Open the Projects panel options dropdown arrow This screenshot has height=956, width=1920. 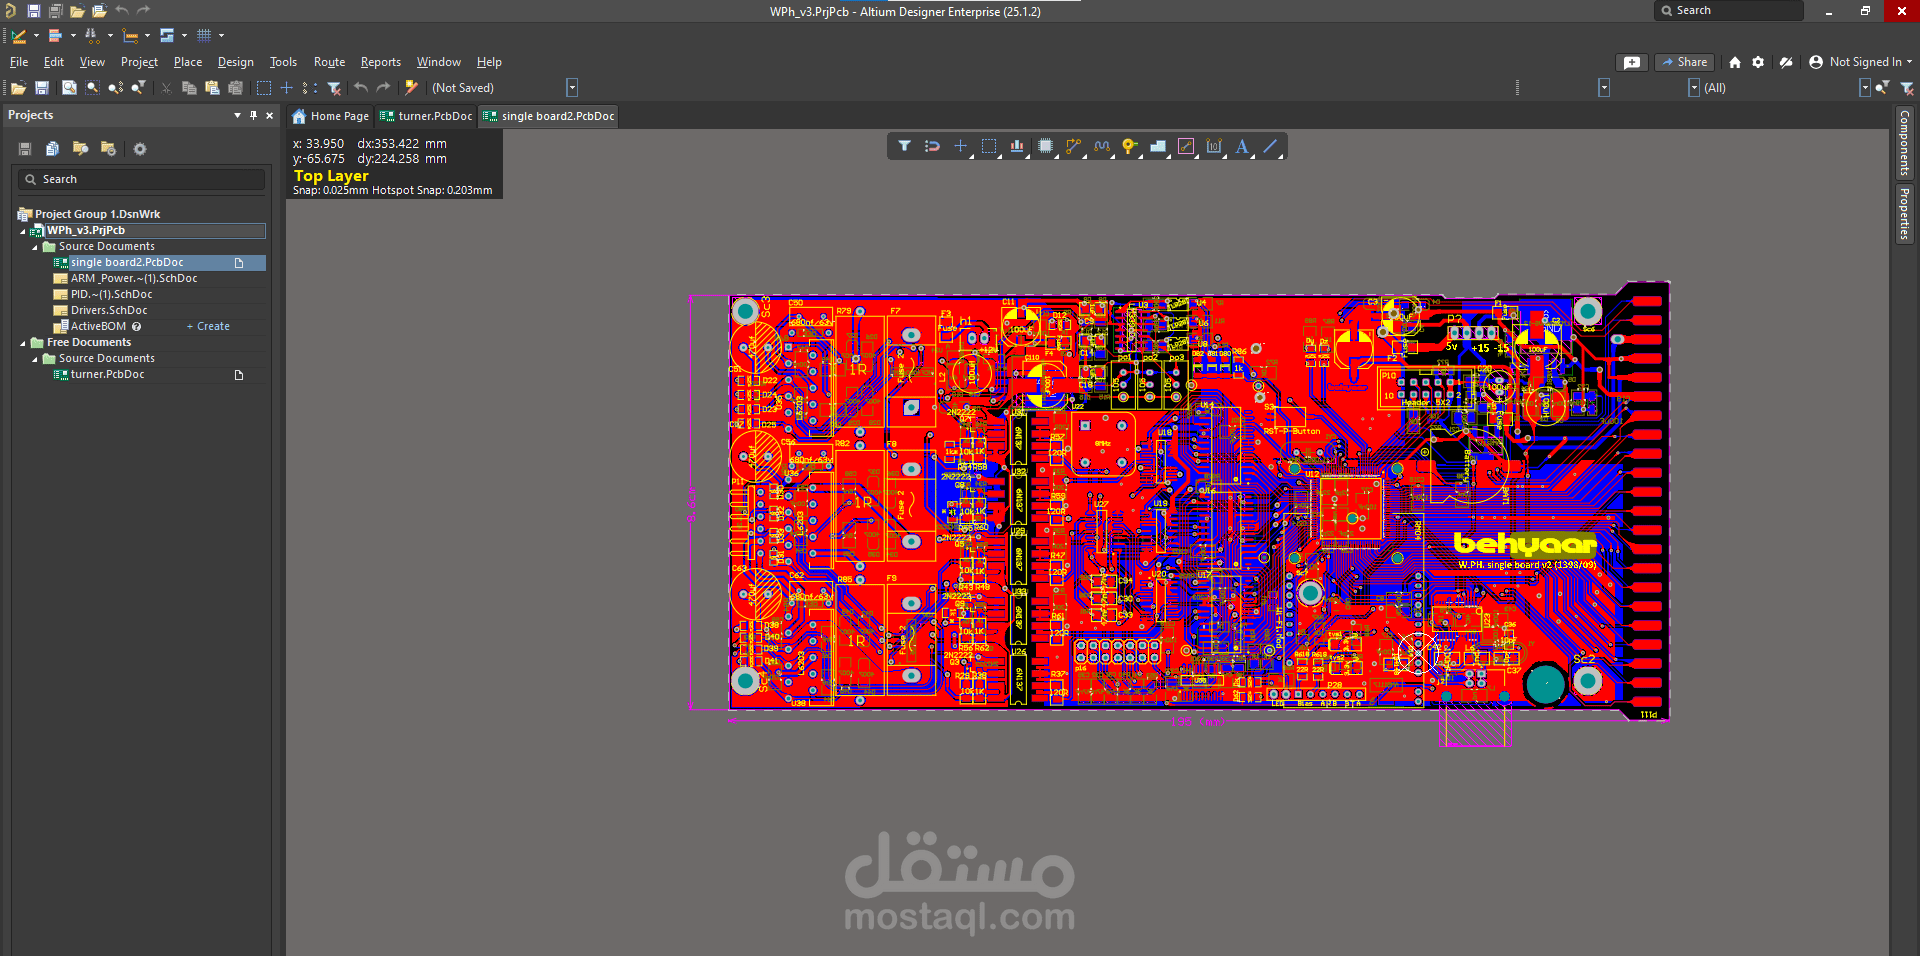[237, 115]
